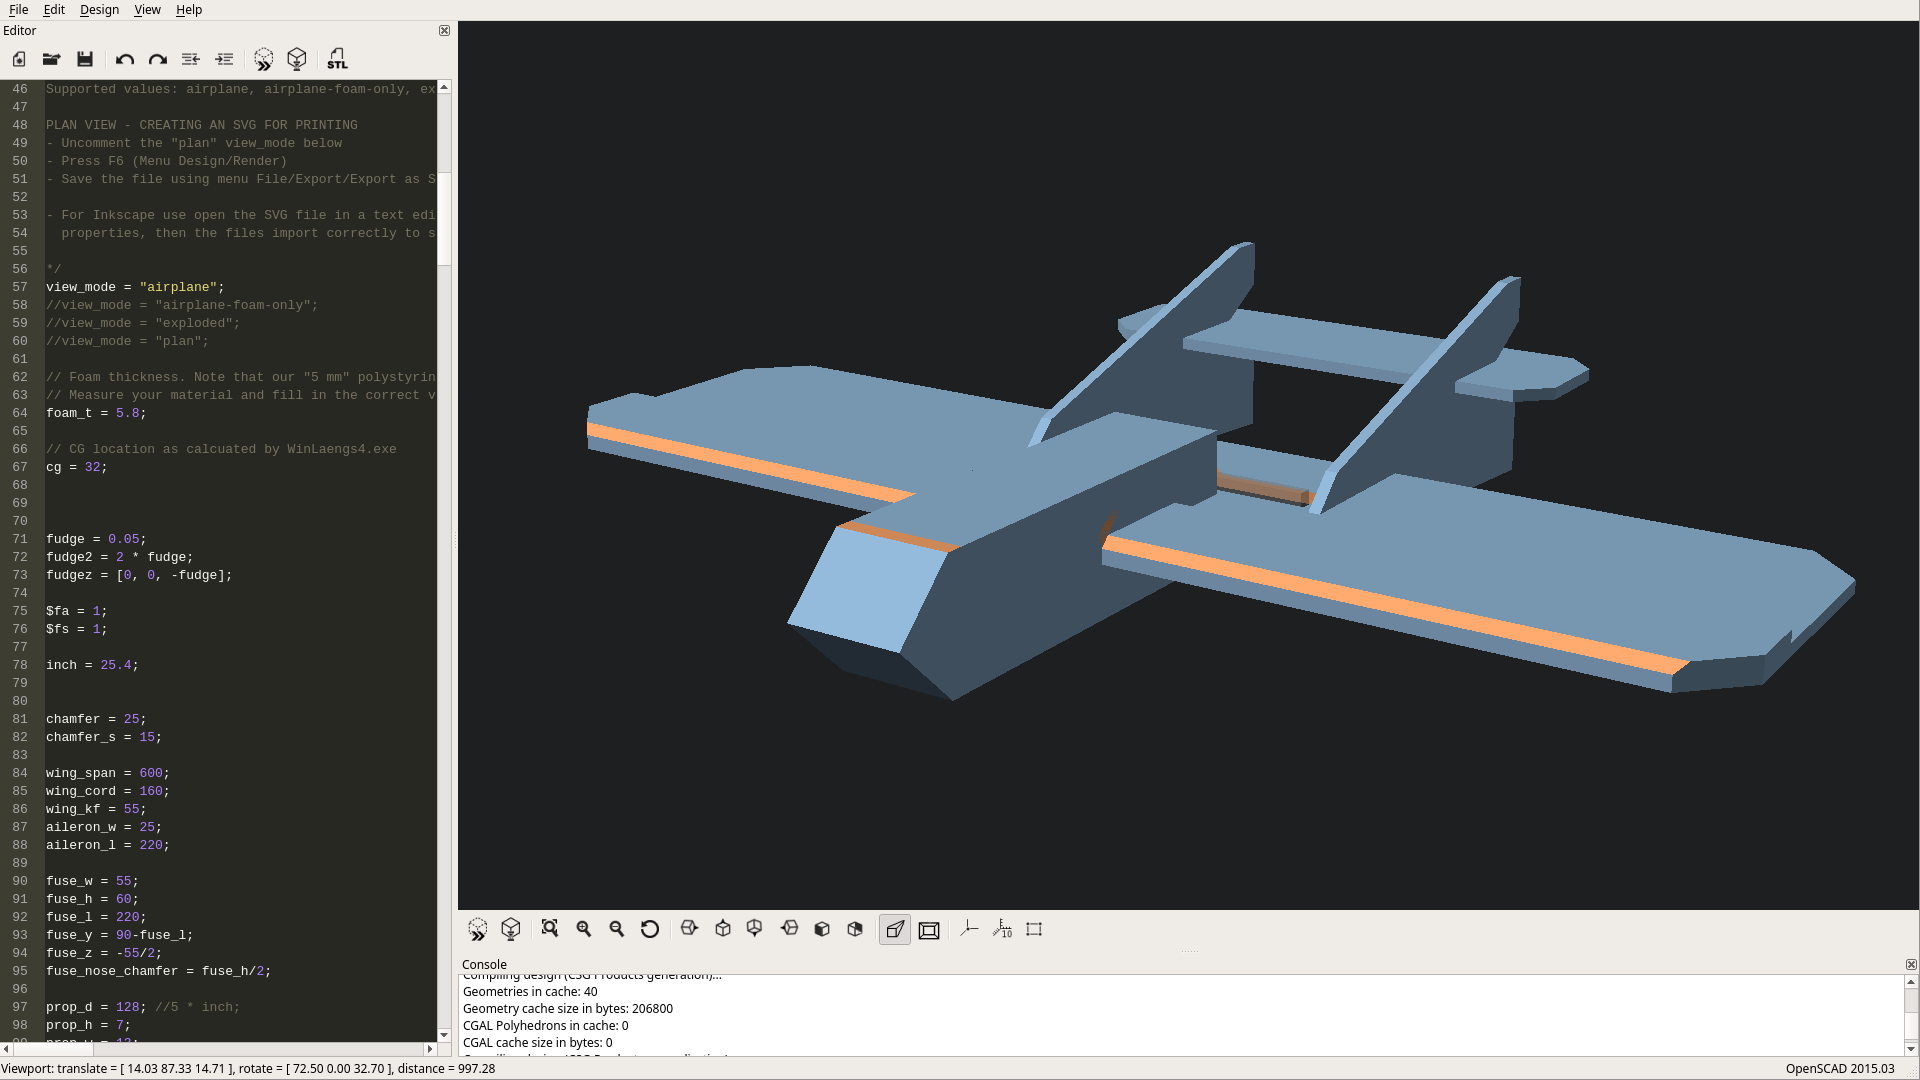Click the commented view_mode = "exploded" line
The width and height of the screenshot is (1920, 1080).
point(143,323)
